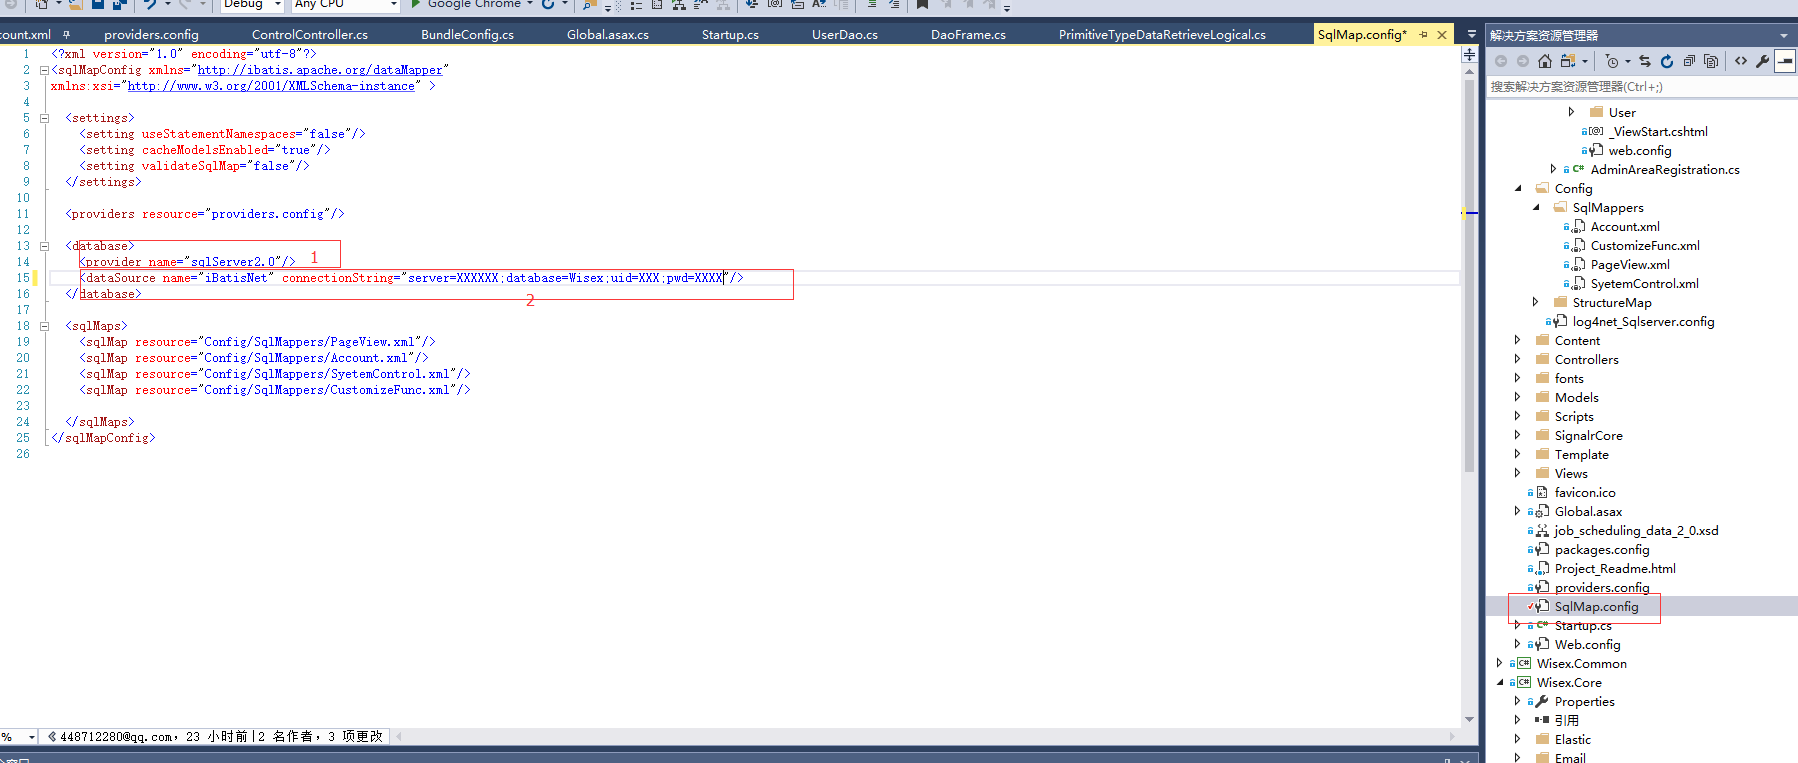
Task: Switch to the providers.config tab
Action: point(151,35)
